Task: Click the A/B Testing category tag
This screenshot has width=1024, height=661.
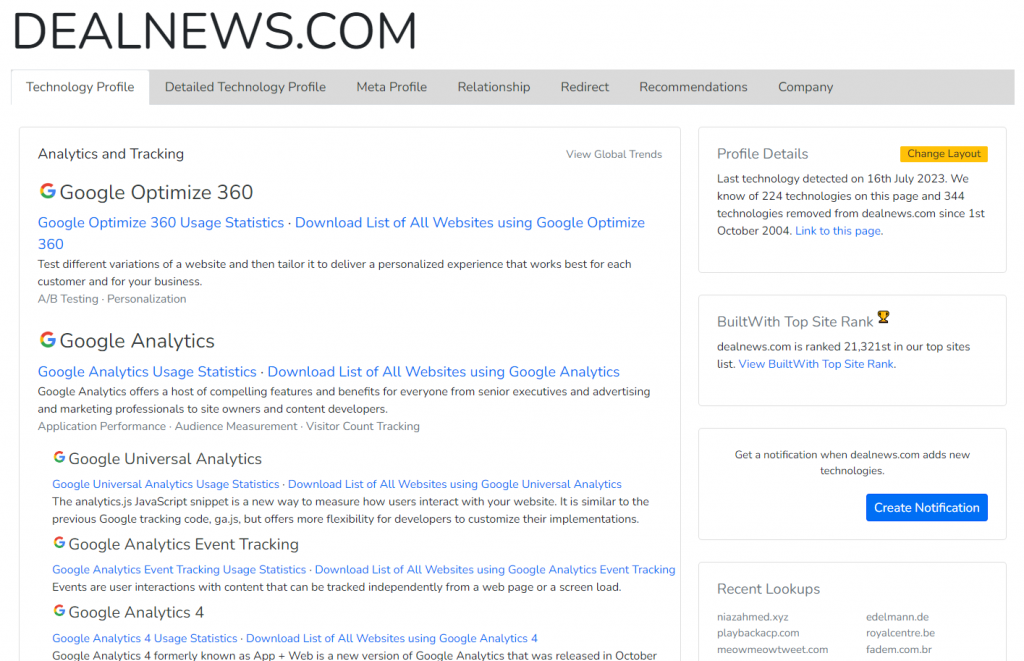Action: point(68,298)
